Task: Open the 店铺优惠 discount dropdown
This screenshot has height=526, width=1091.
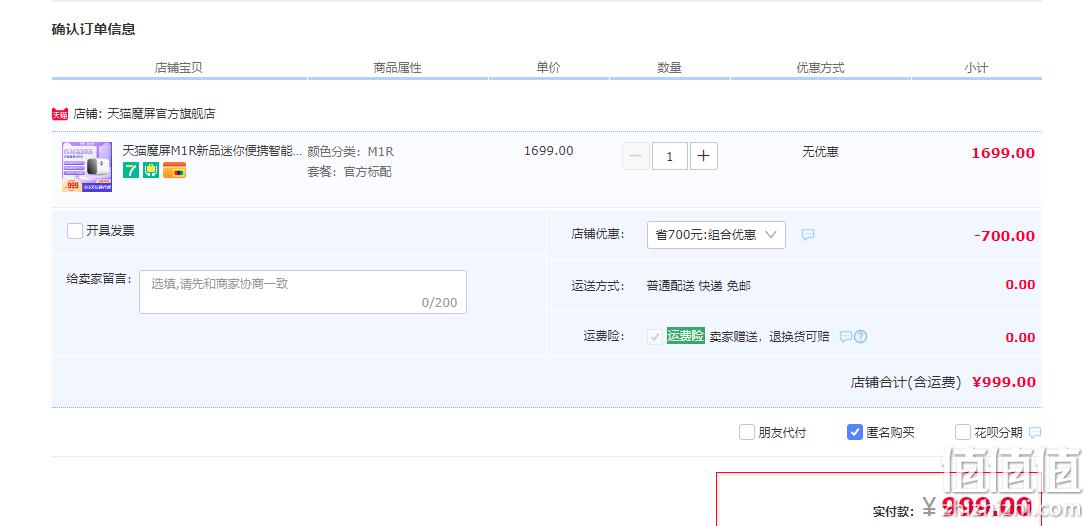Action: (716, 234)
